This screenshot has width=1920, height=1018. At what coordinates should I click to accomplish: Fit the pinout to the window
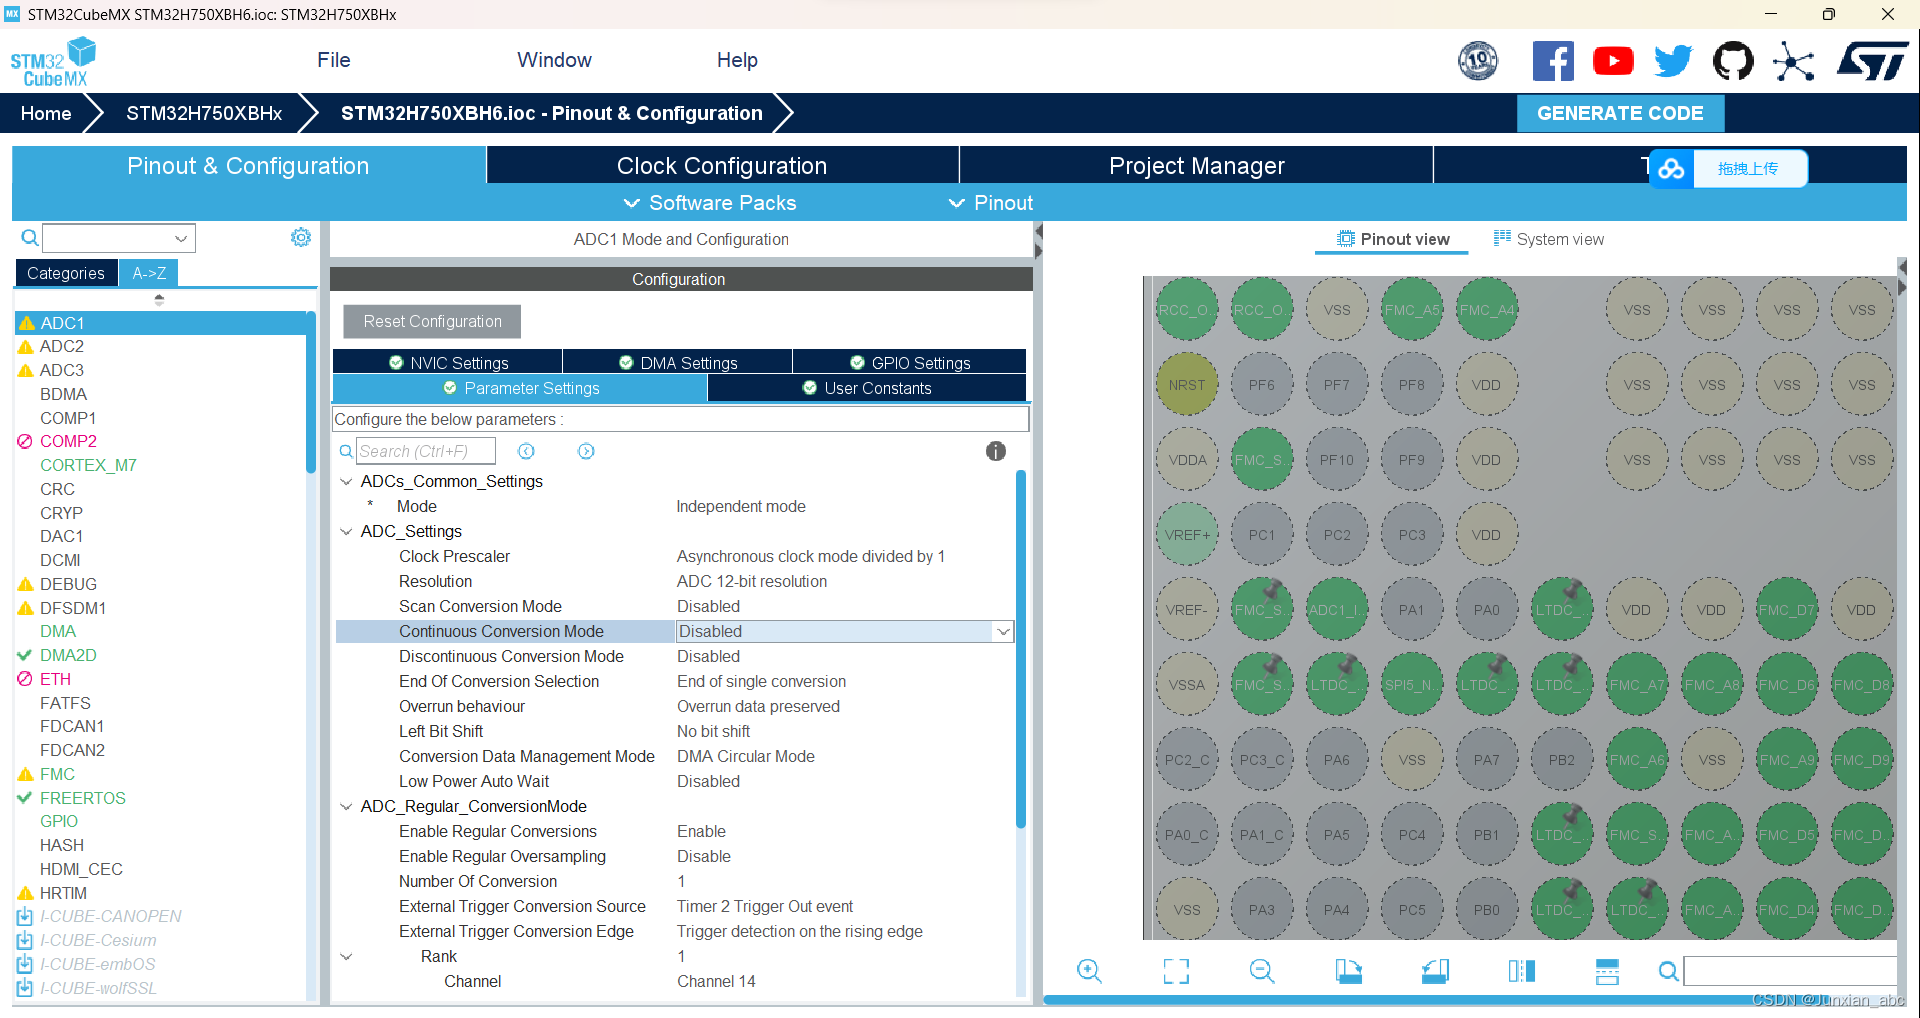point(1176,971)
